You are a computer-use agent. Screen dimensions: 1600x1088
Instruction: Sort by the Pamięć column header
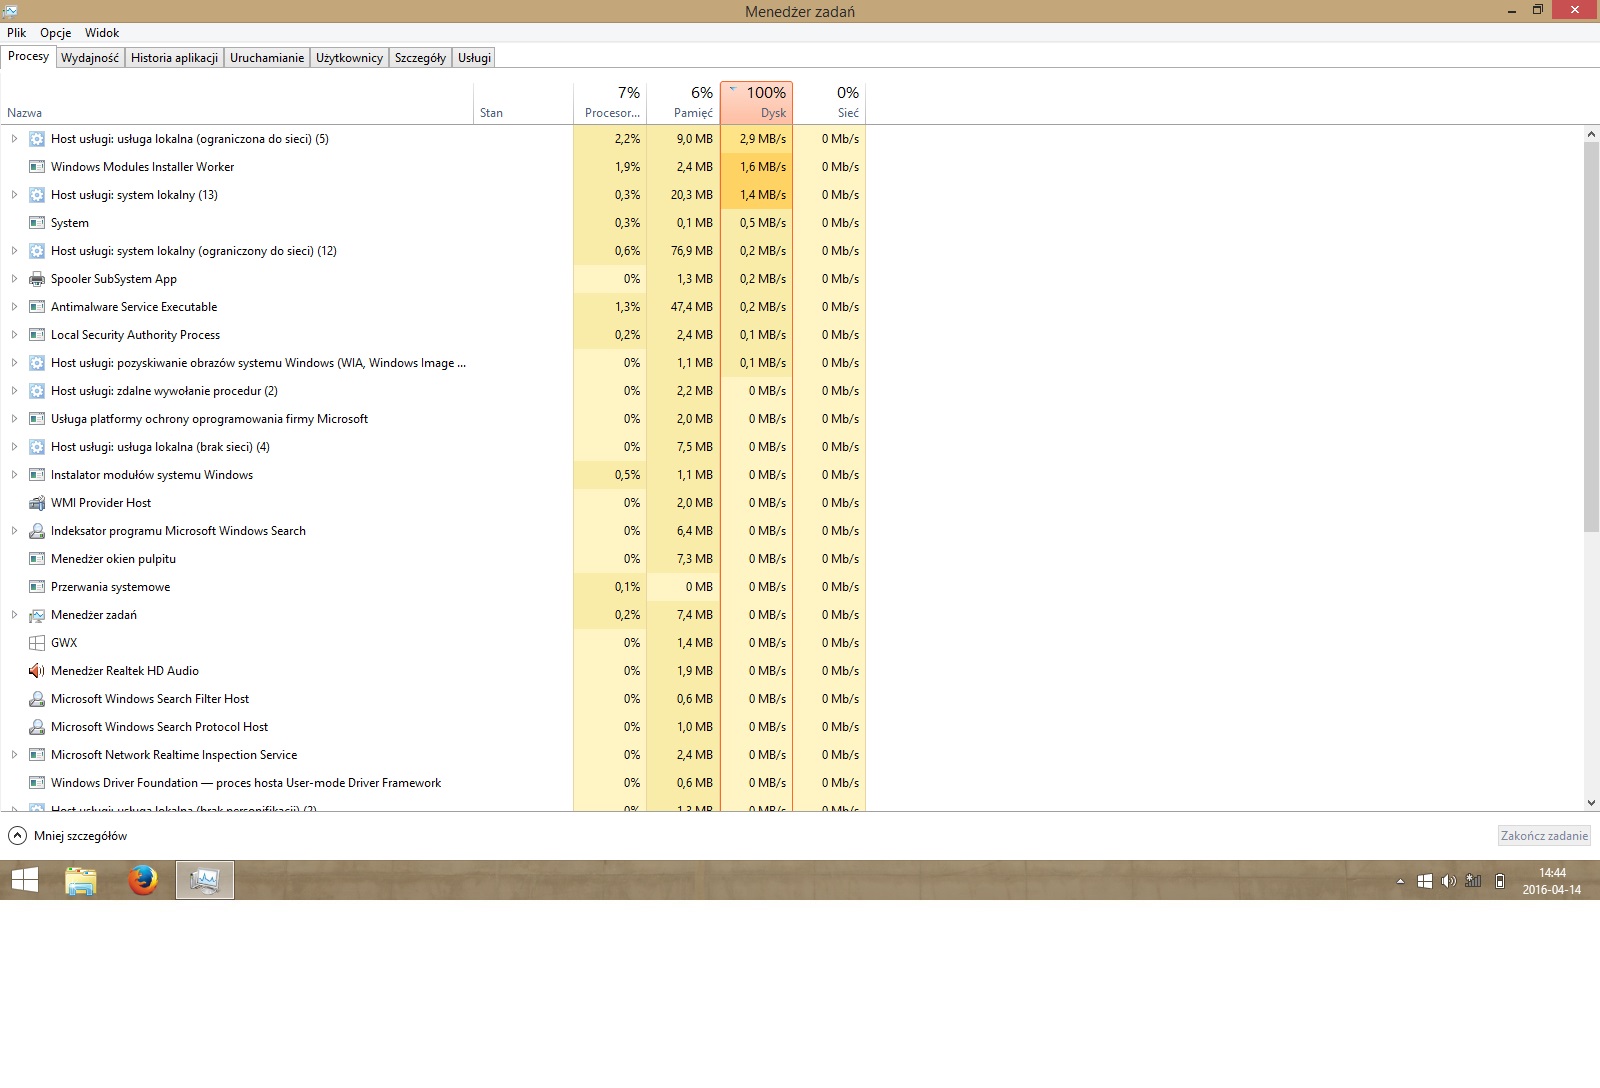pos(683,102)
